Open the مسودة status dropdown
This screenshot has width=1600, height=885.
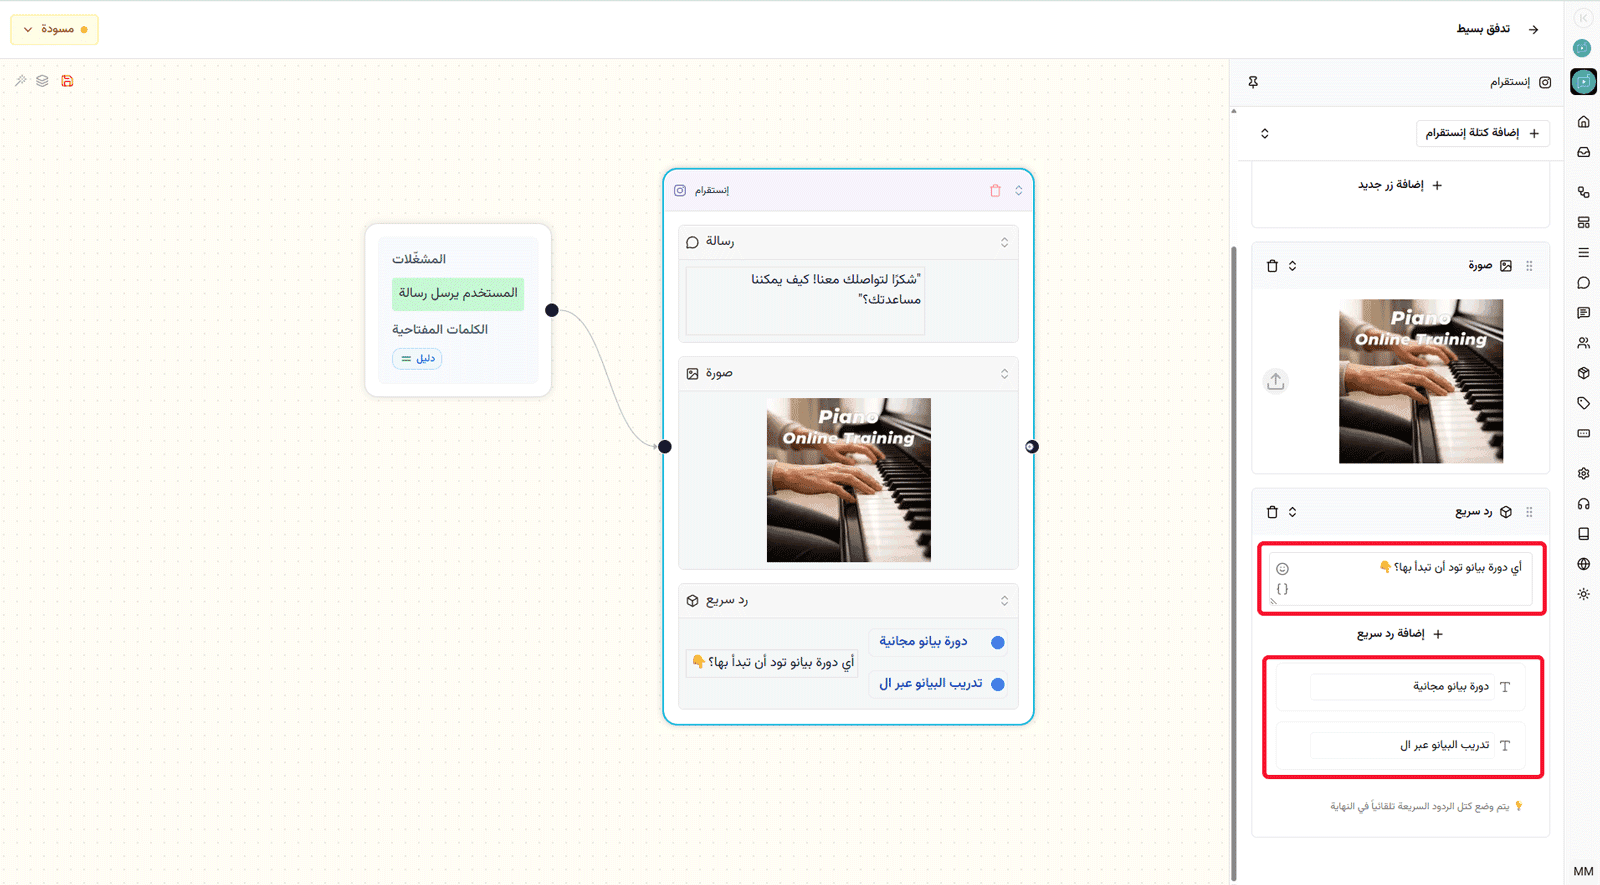click(54, 29)
